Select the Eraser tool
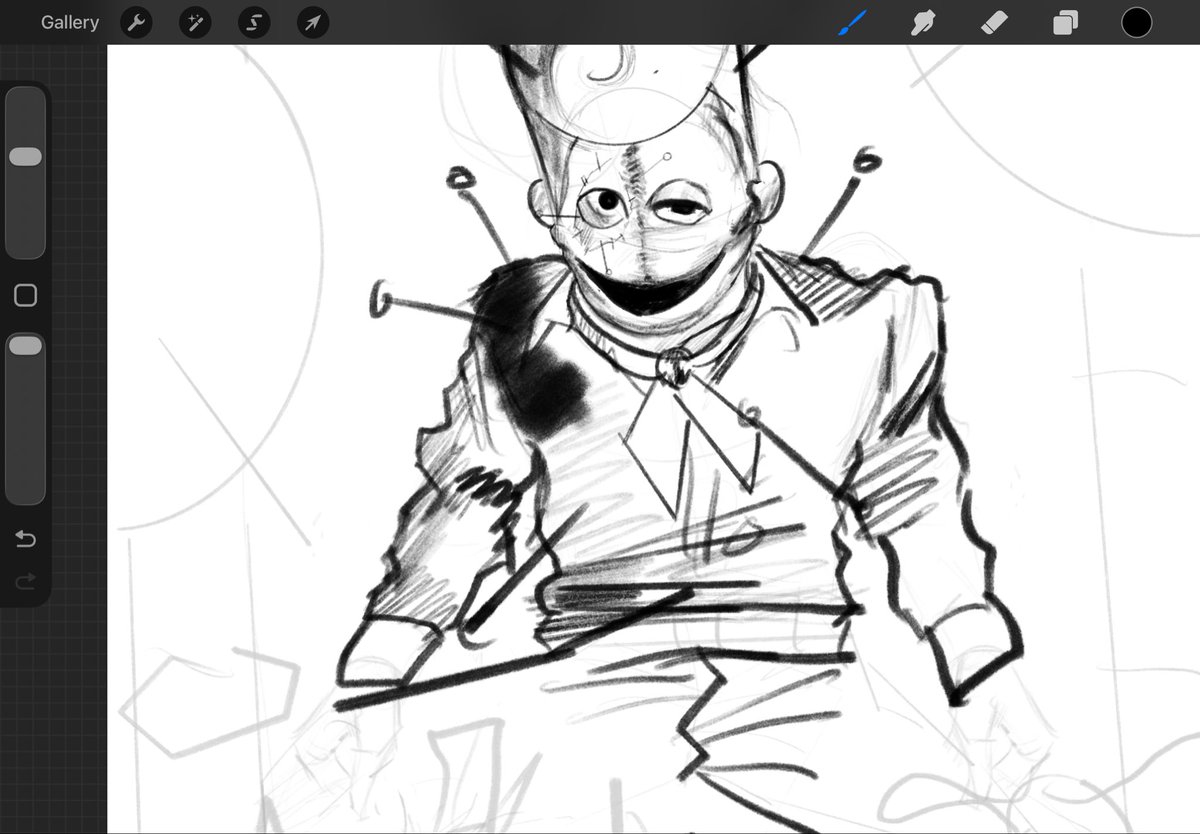Screen dimensions: 1200x834 pos(995,22)
